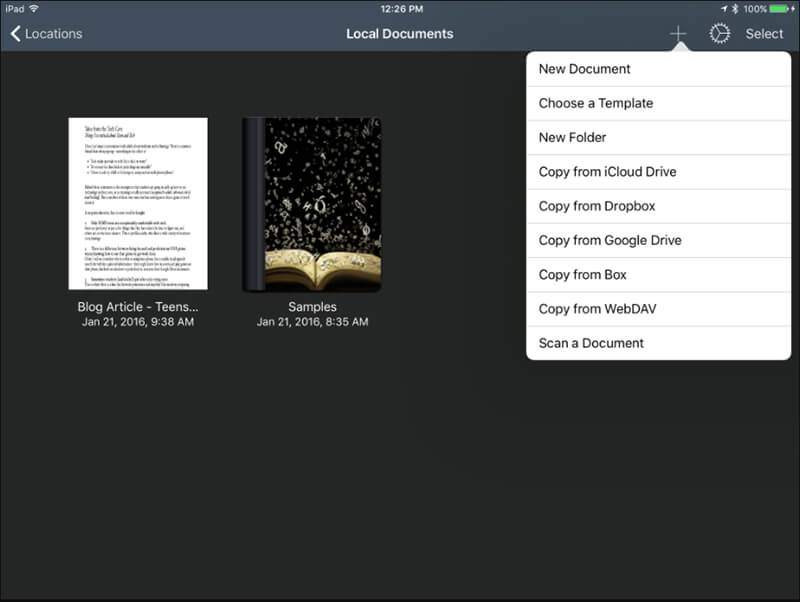Tap the back chevron next to Locations
800x602 pixels.
point(14,32)
